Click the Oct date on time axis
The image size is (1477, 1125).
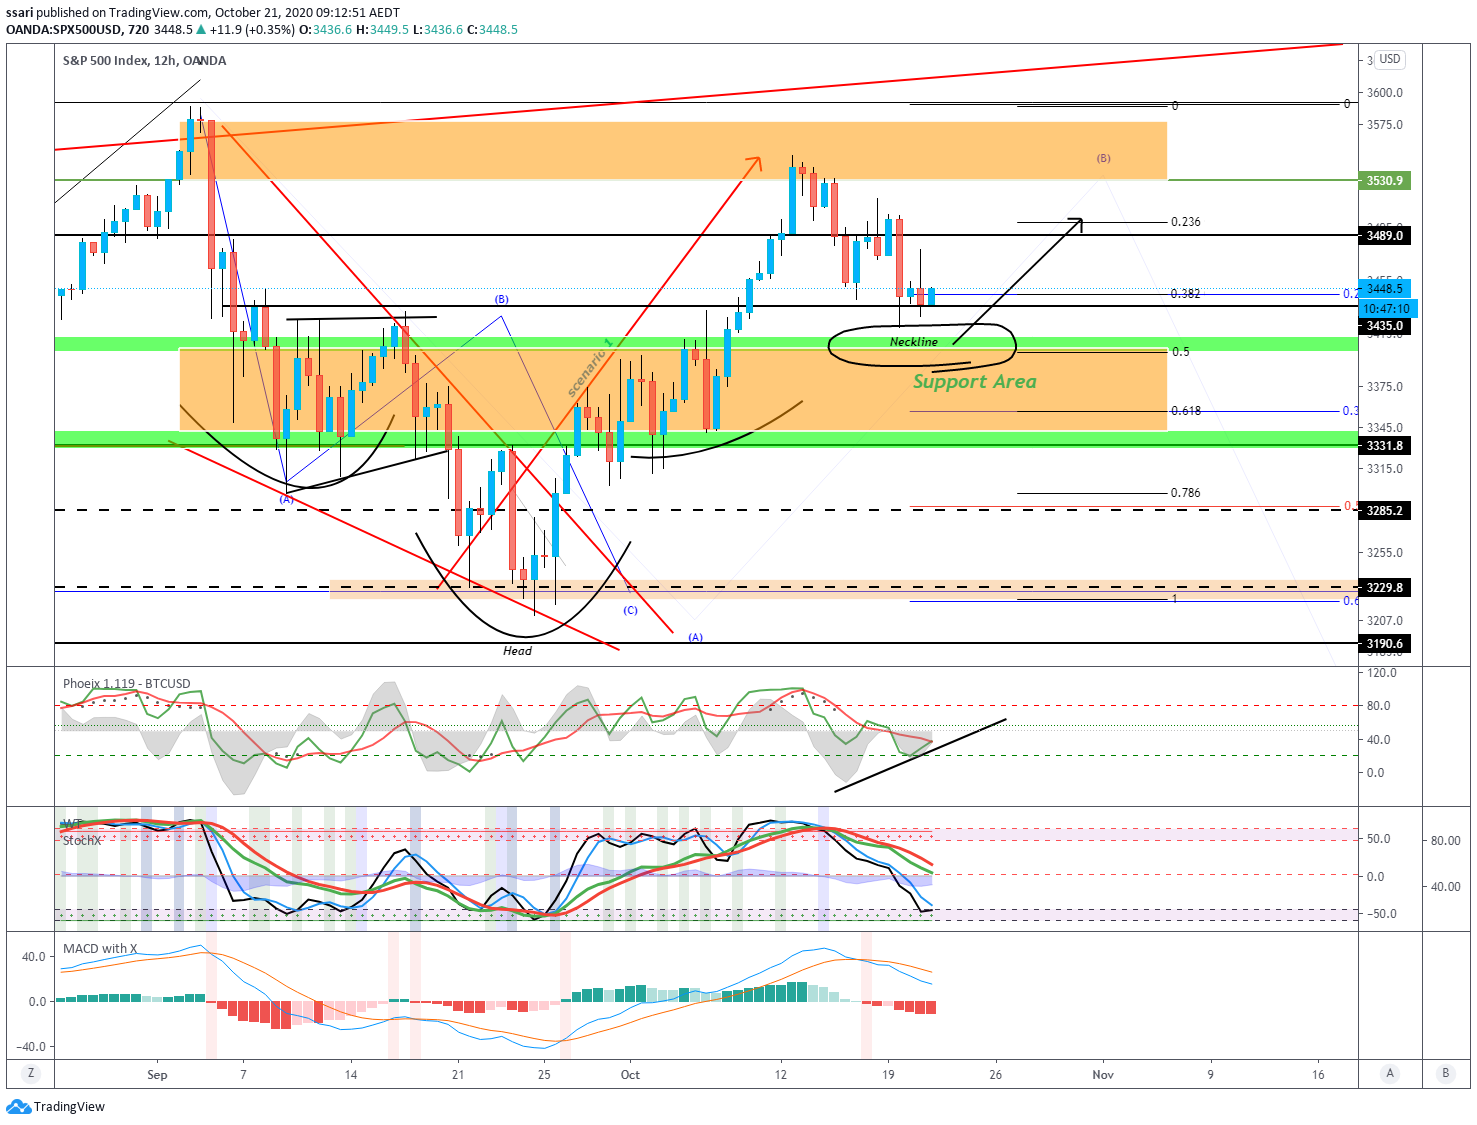(630, 1075)
